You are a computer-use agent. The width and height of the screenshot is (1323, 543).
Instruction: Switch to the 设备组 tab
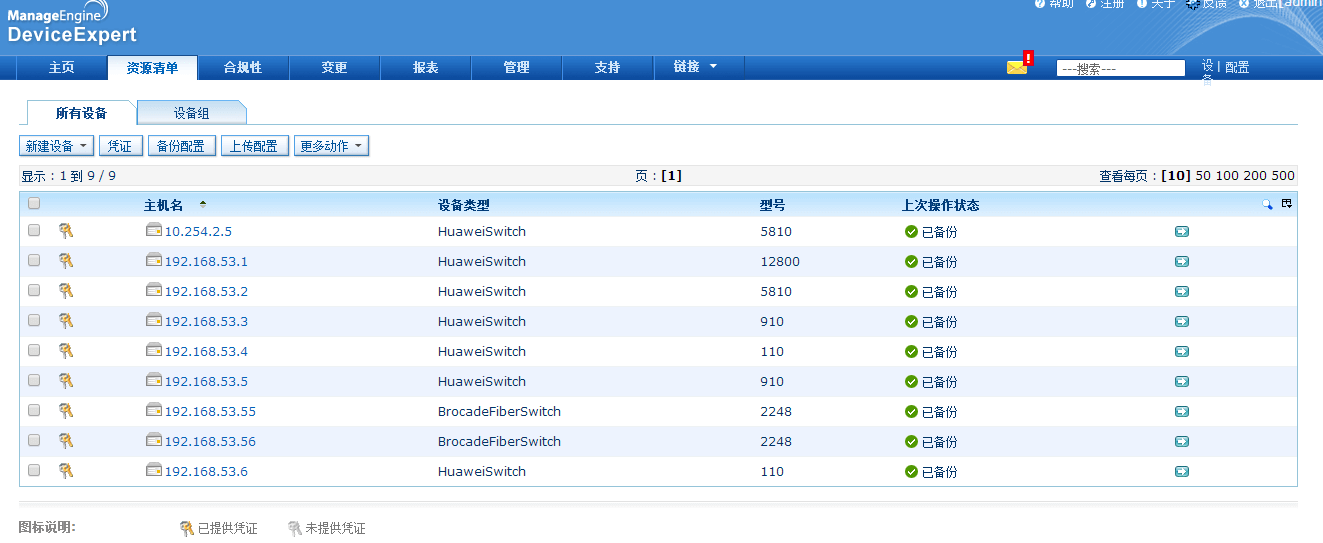tap(191, 113)
